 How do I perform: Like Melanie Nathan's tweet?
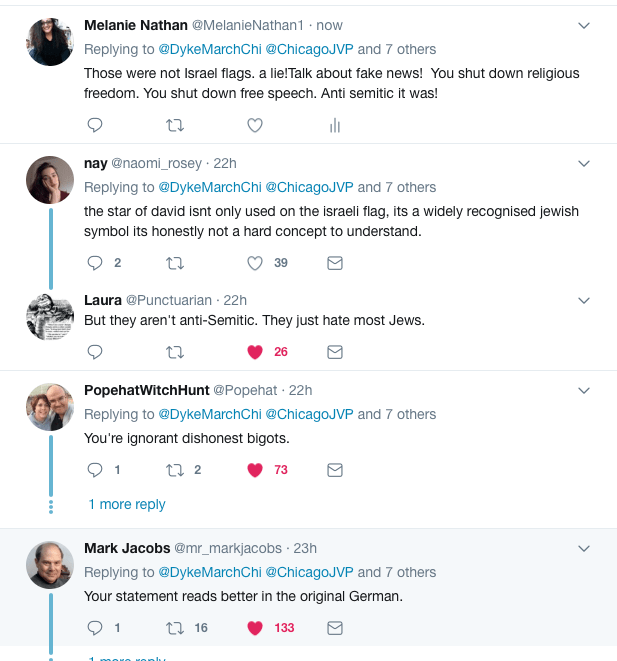click(x=255, y=125)
